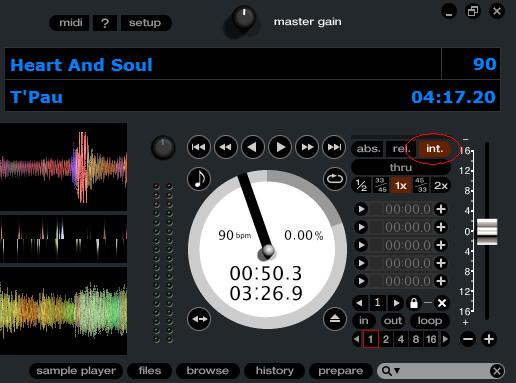Skip to the next track
The image size is (516, 383).
(x=334, y=147)
